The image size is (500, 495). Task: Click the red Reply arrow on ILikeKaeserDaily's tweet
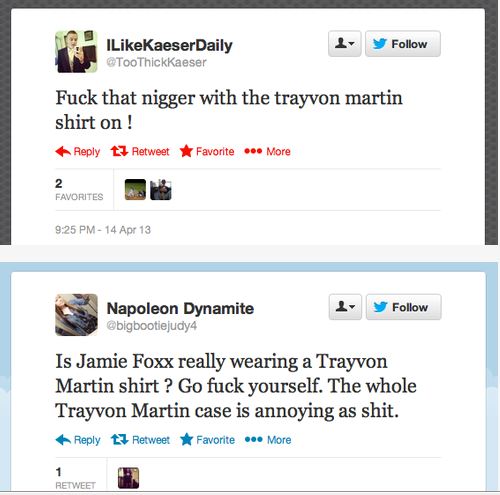pos(63,152)
